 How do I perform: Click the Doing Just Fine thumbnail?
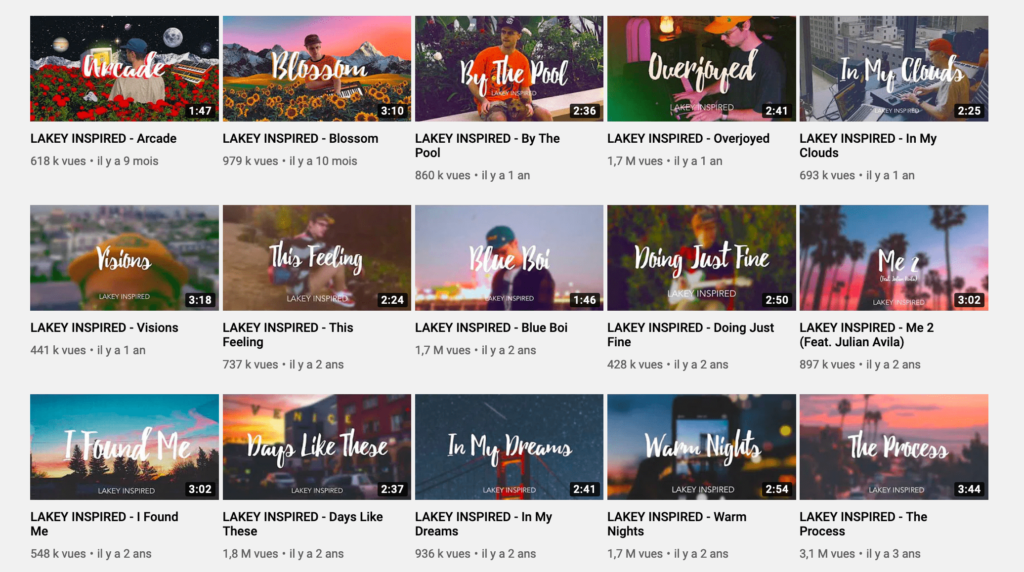(701, 258)
